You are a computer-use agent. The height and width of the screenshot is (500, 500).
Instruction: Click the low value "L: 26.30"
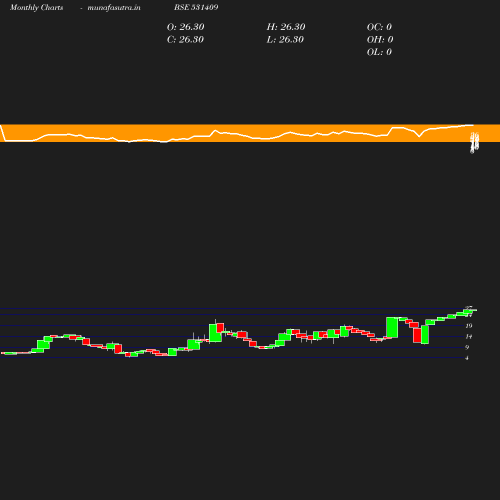point(285,40)
